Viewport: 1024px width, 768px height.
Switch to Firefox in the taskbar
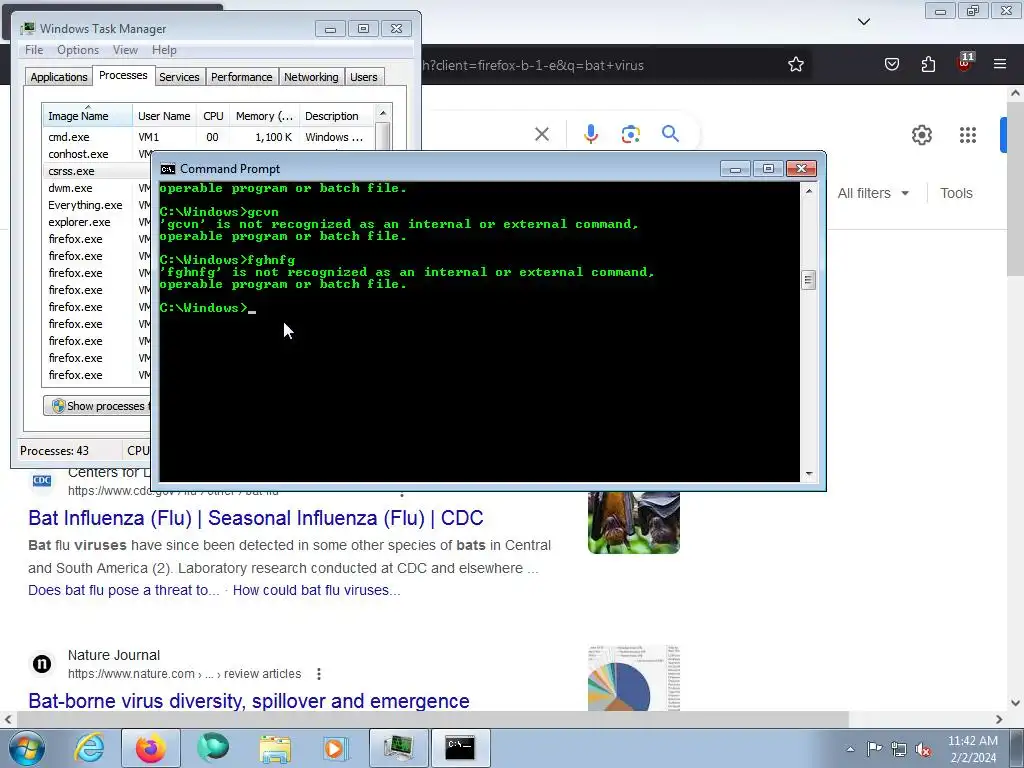[x=150, y=748]
